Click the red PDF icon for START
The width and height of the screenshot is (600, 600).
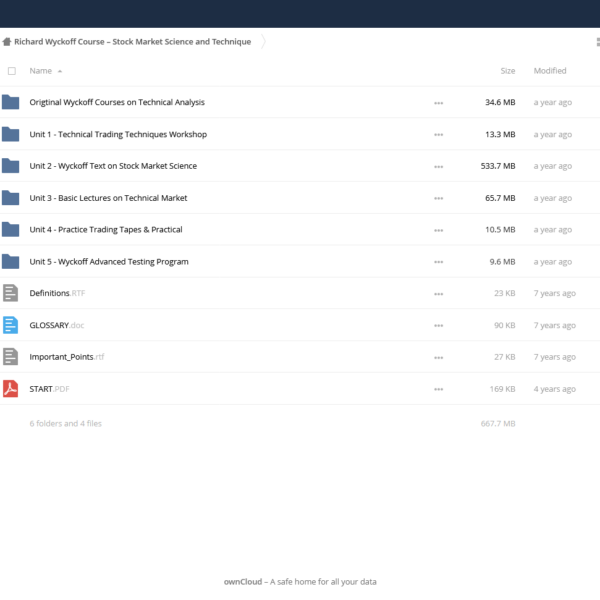(x=10, y=389)
